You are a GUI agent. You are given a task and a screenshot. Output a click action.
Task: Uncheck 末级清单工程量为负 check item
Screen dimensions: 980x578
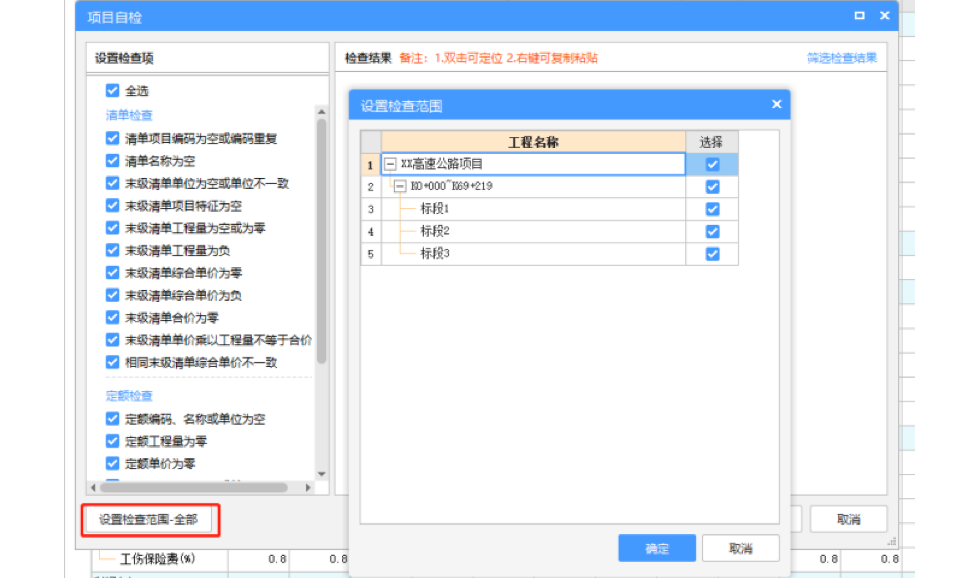(x=113, y=250)
